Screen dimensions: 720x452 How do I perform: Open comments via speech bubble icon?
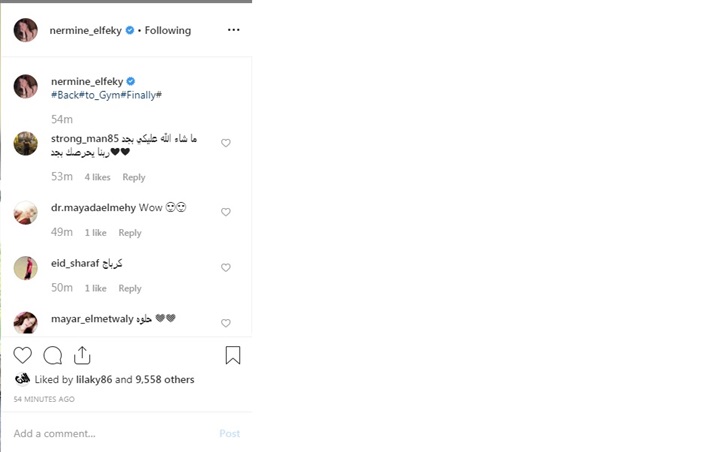coord(53,355)
